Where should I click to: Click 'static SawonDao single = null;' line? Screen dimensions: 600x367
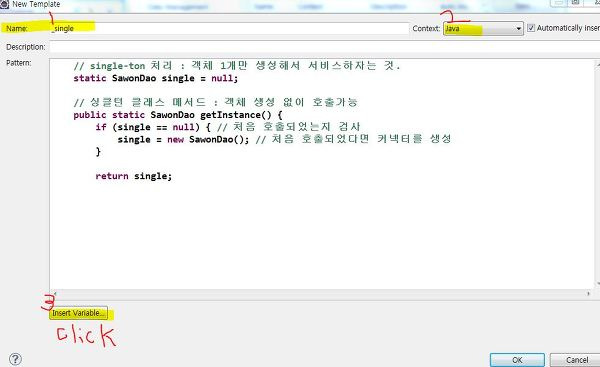click(x=156, y=78)
